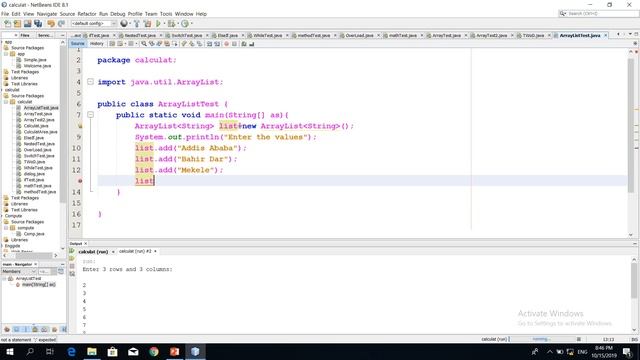Click the New Project toolbar icon
The image size is (640, 360).
(x=17, y=24)
